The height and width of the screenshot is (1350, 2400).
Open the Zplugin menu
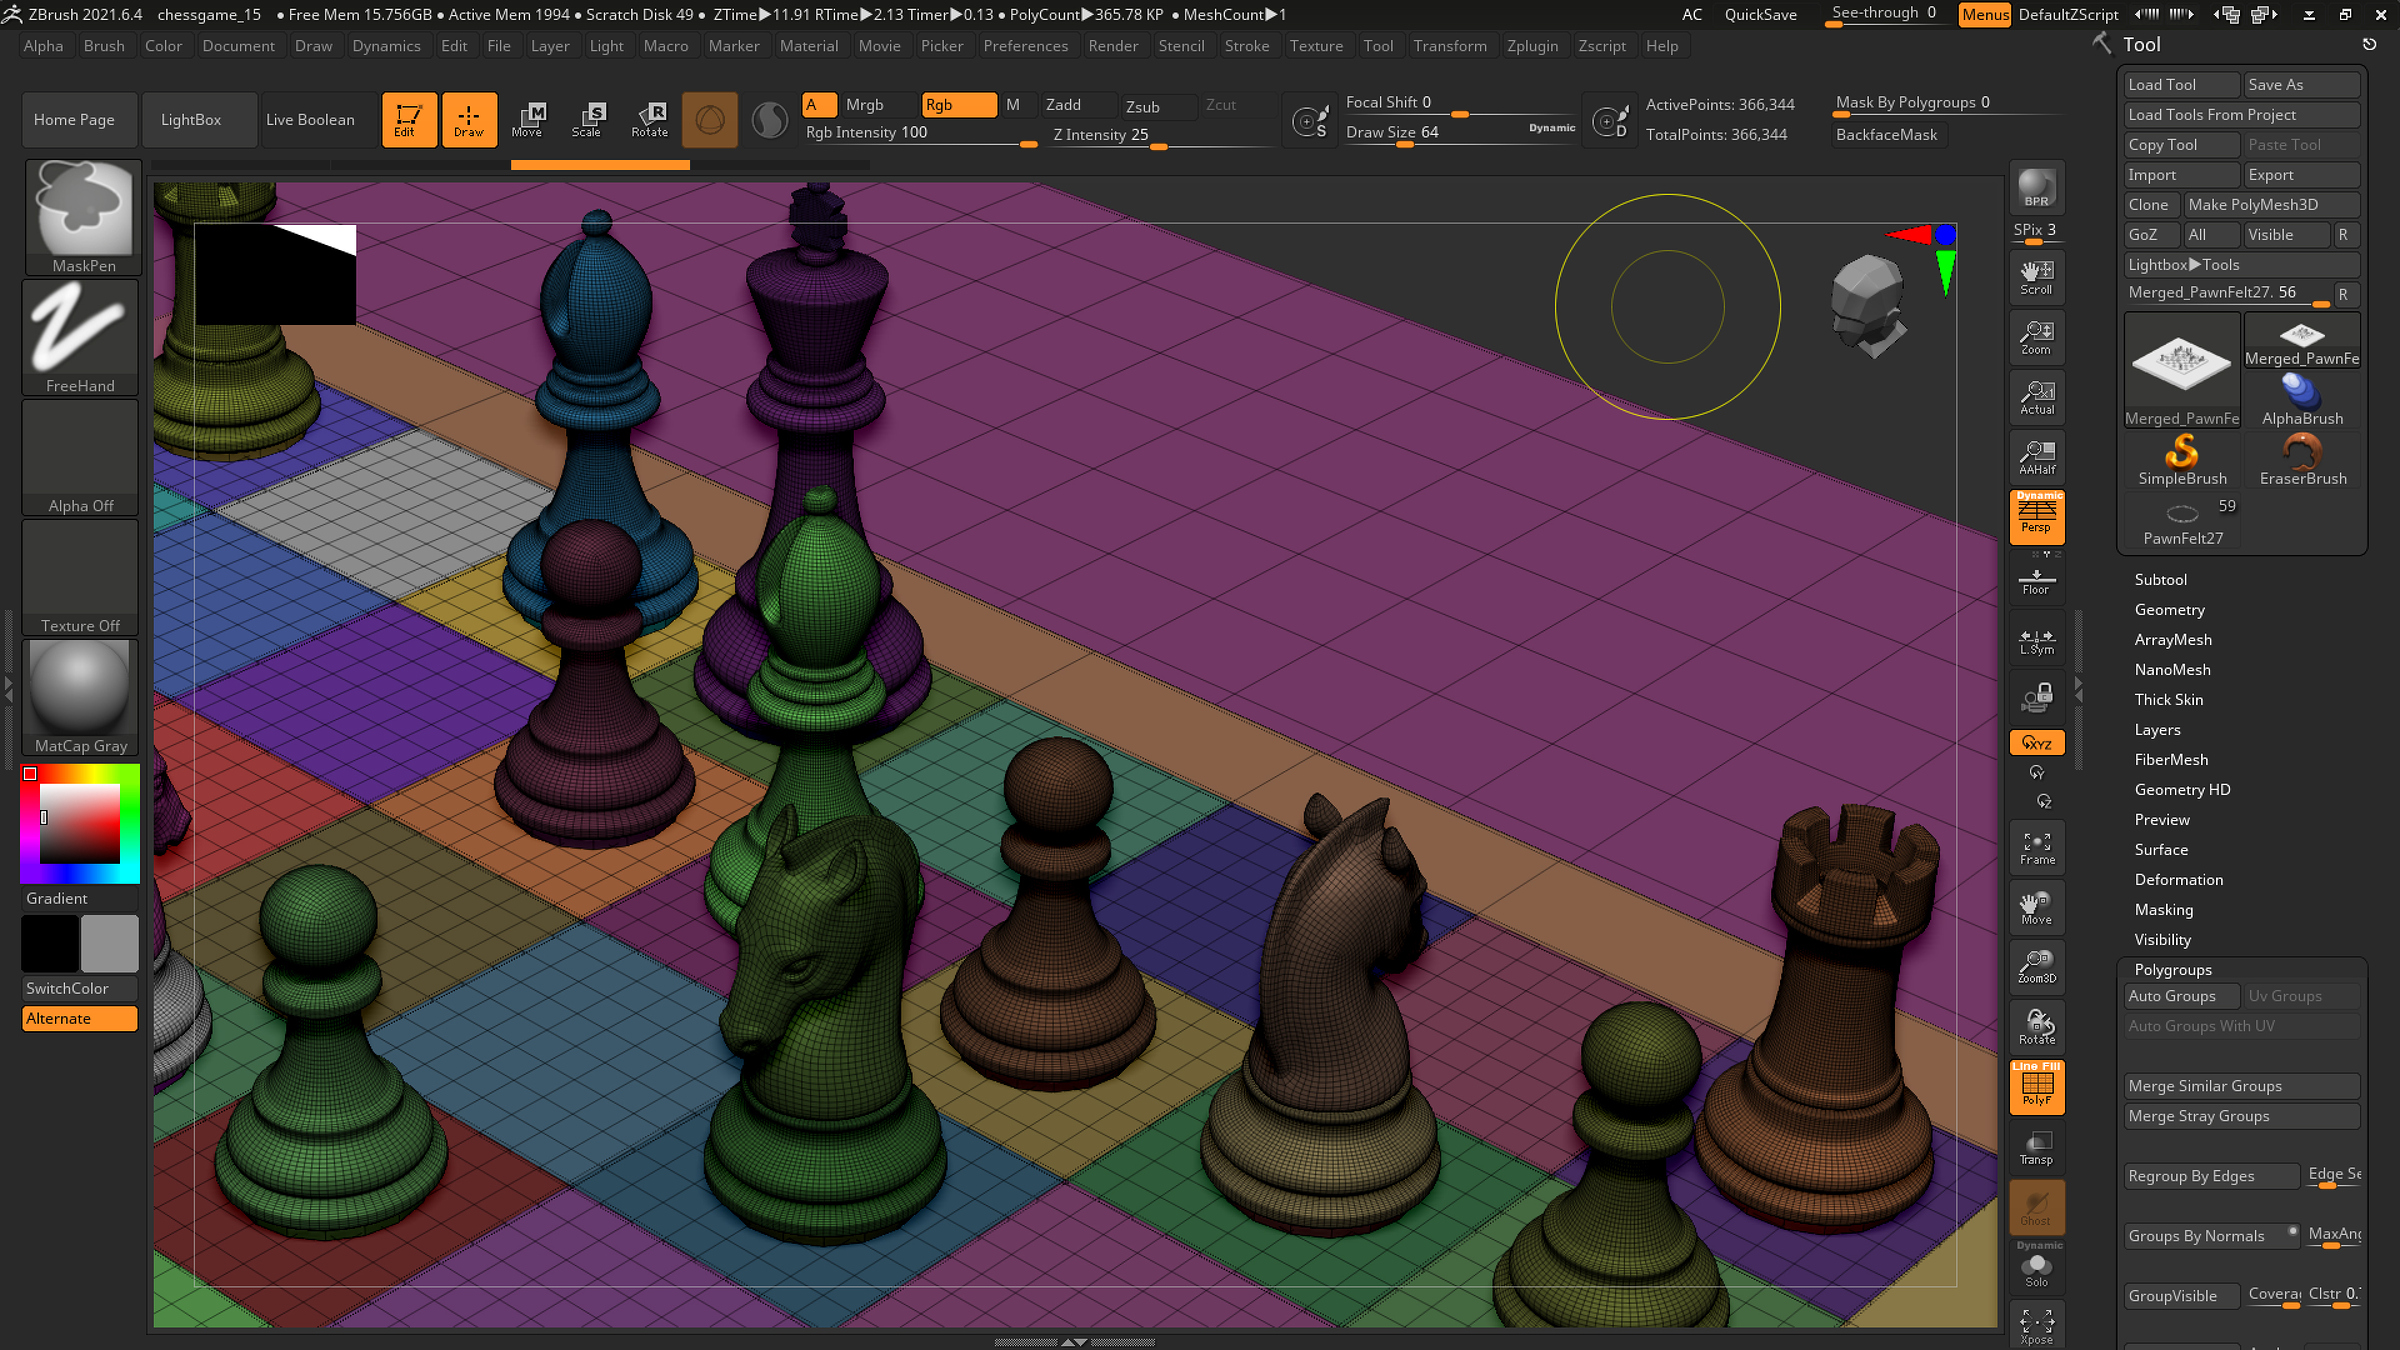(1532, 46)
